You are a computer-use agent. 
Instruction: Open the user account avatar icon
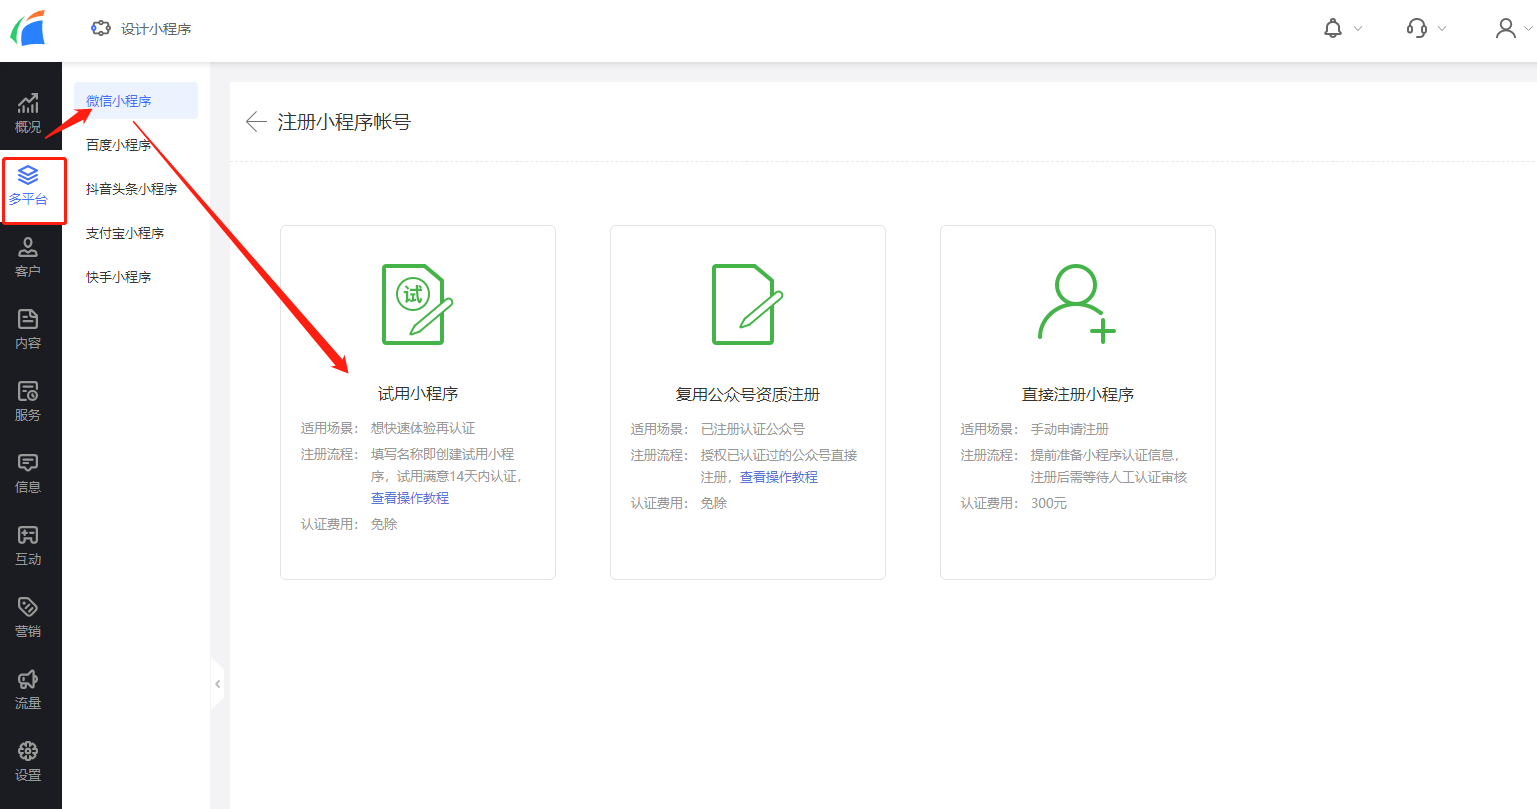(x=1506, y=28)
